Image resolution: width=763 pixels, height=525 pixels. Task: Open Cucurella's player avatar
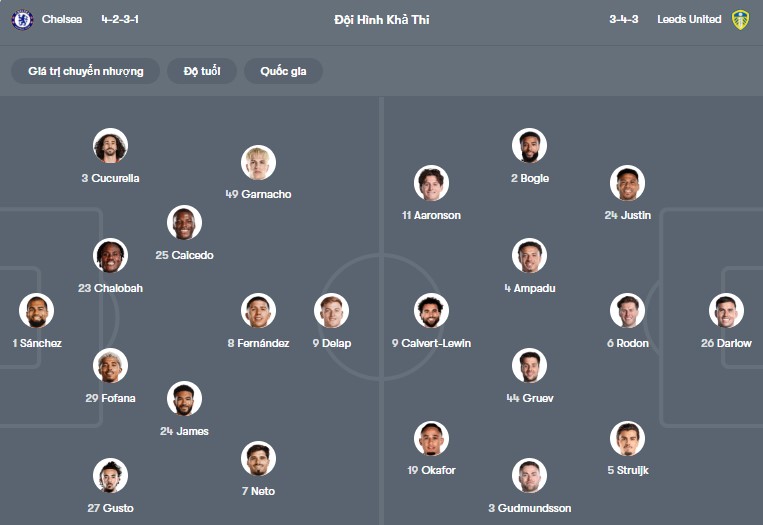[110, 146]
